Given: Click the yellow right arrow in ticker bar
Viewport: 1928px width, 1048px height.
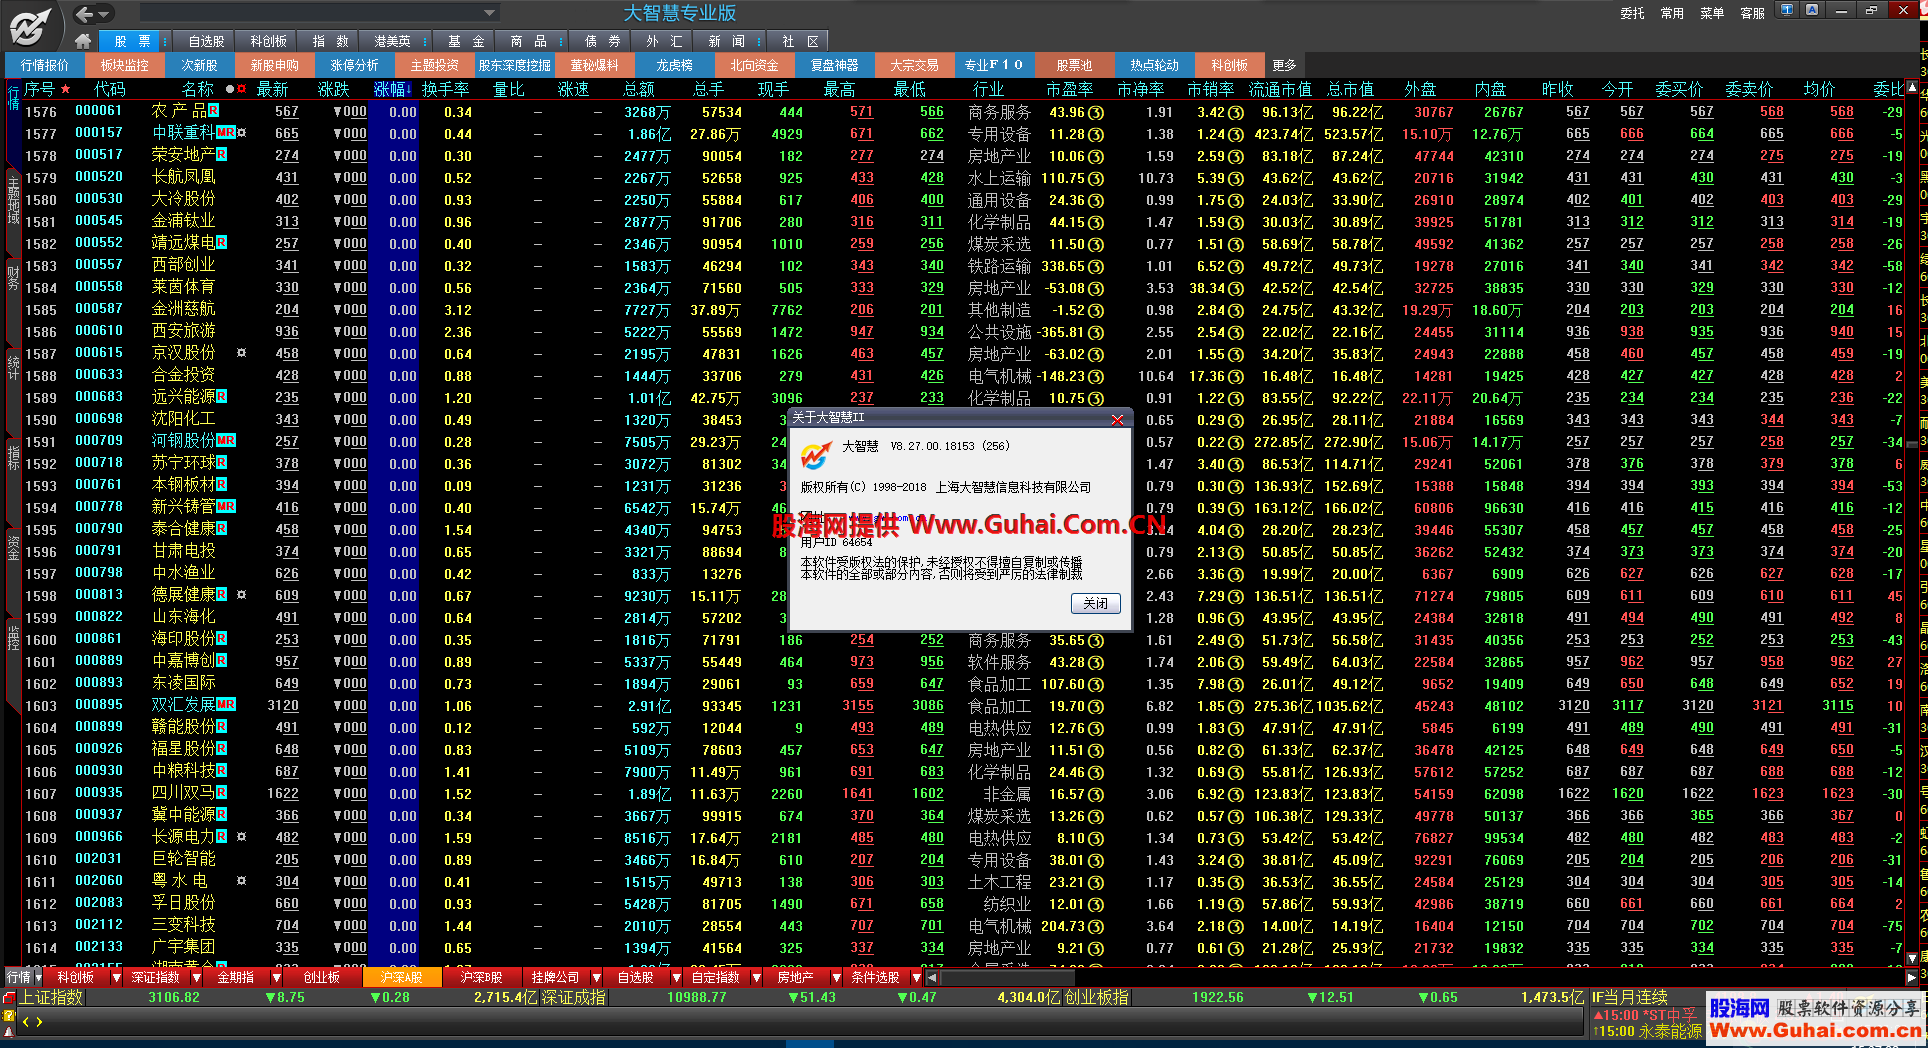Looking at the screenshot, I should pos(39,1022).
